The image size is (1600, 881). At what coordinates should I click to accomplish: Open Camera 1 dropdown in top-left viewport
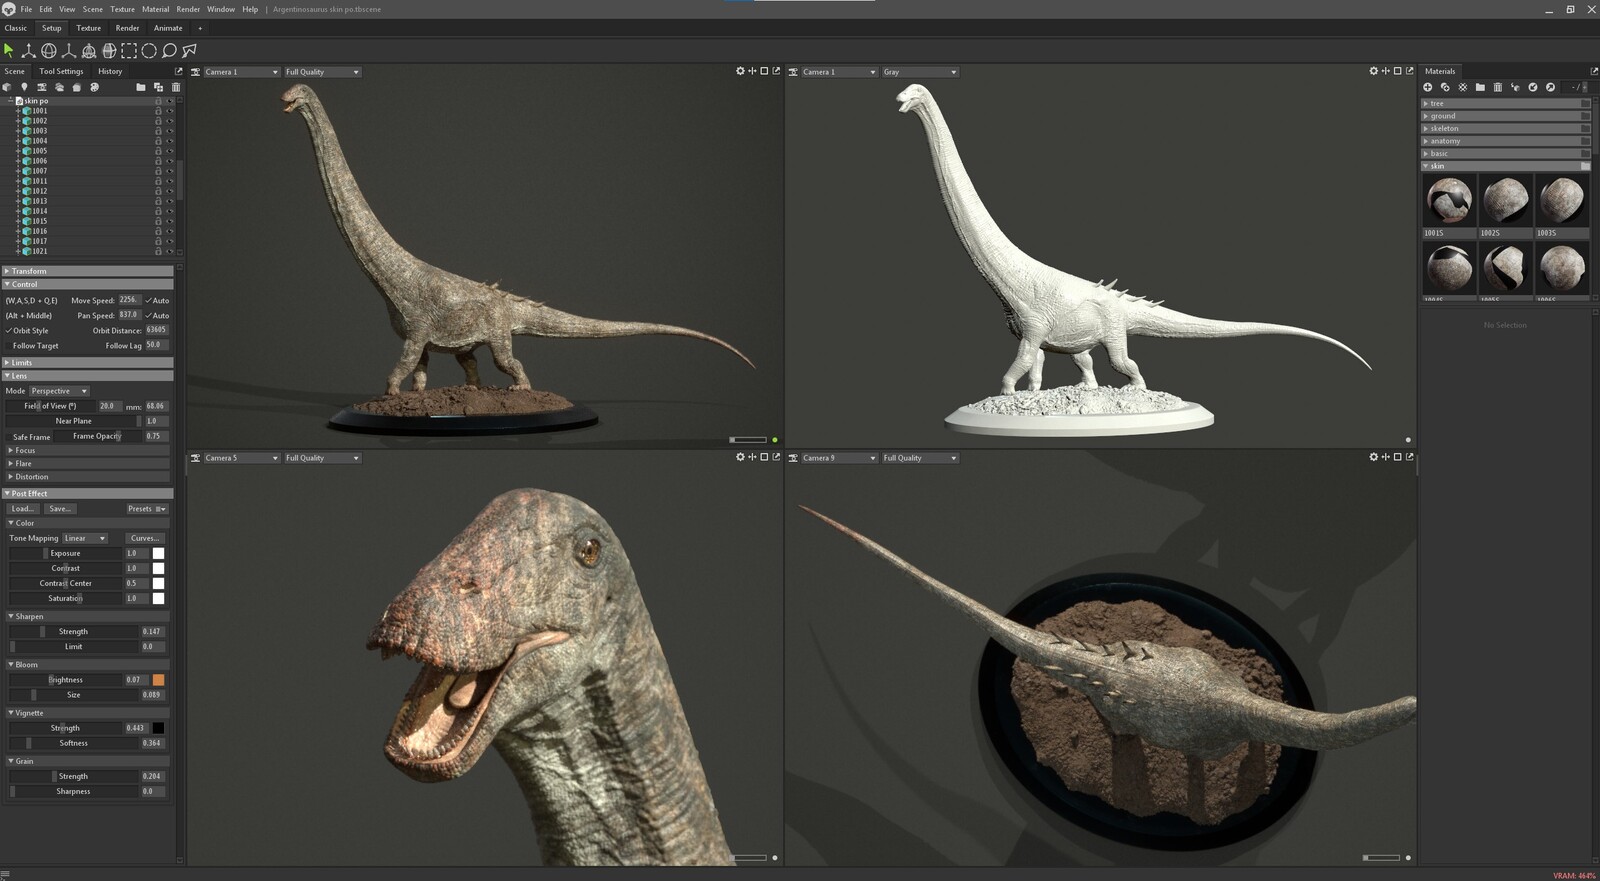pyautogui.click(x=240, y=72)
